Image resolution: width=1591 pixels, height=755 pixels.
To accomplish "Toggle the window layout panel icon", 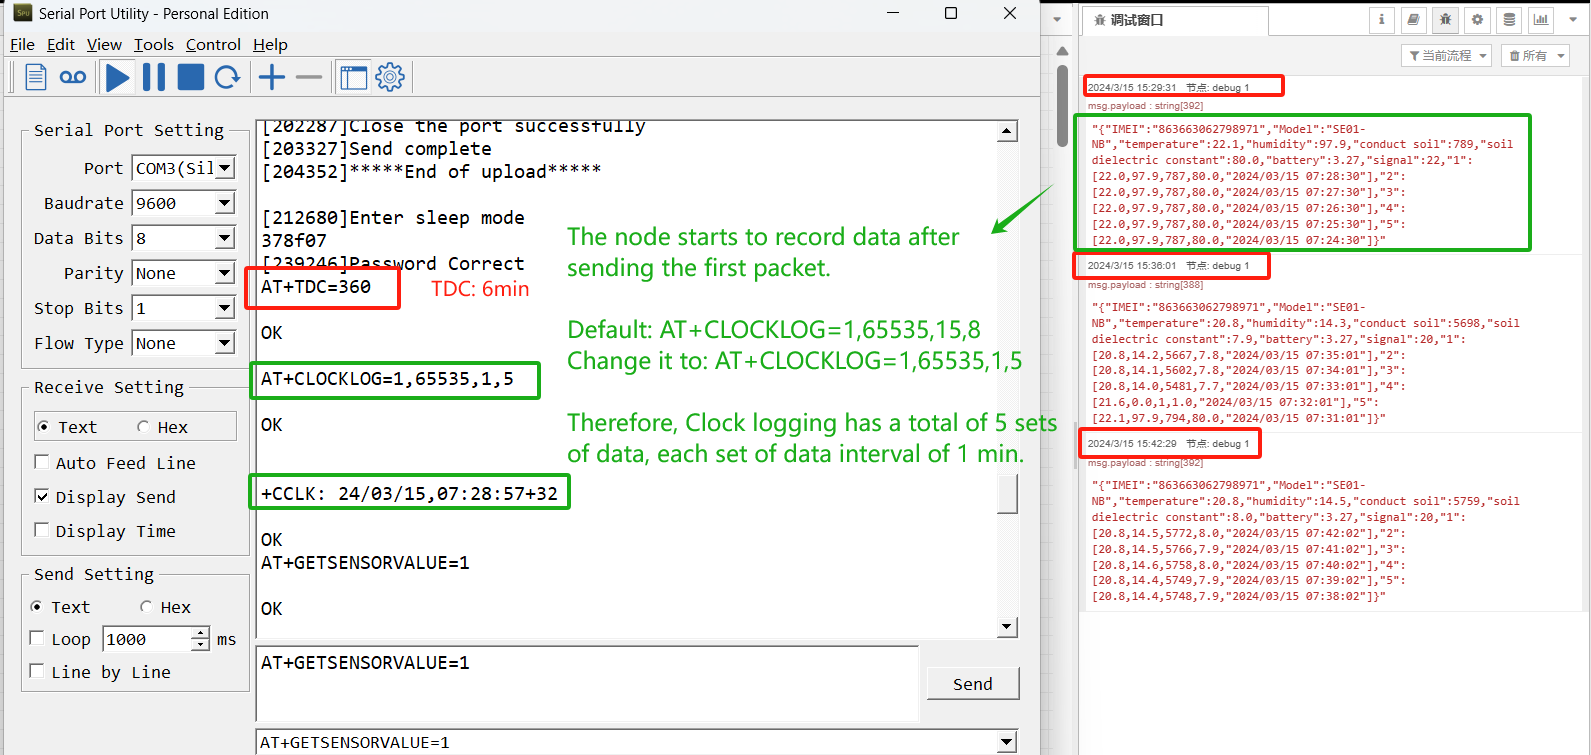I will 354,77.
